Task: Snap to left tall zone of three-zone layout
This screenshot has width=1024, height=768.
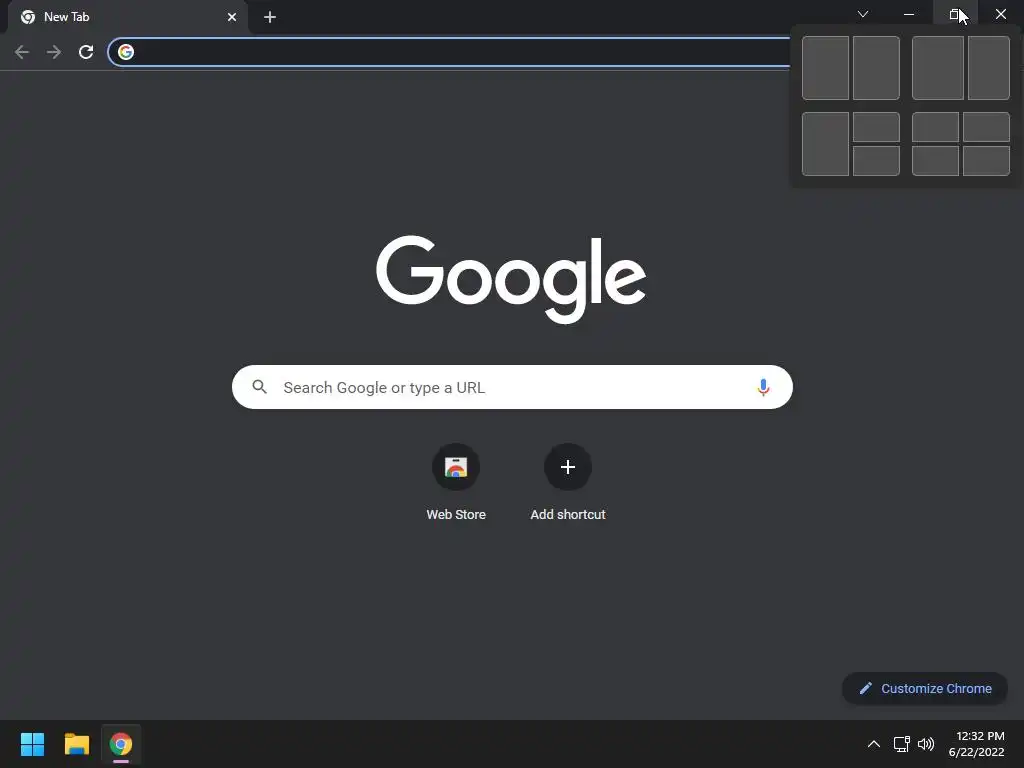Action: coord(825,144)
